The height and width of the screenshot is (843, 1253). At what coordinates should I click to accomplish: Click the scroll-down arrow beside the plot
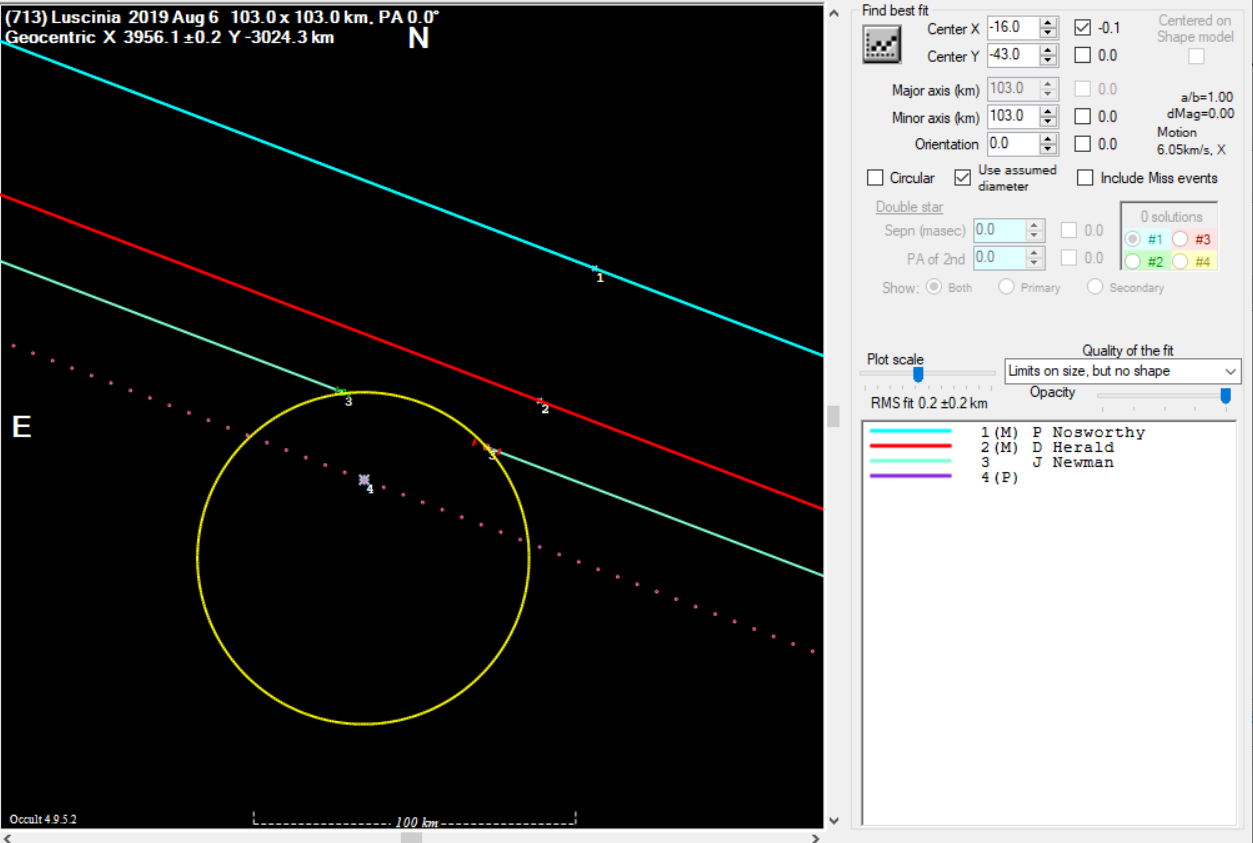coord(833,821)
